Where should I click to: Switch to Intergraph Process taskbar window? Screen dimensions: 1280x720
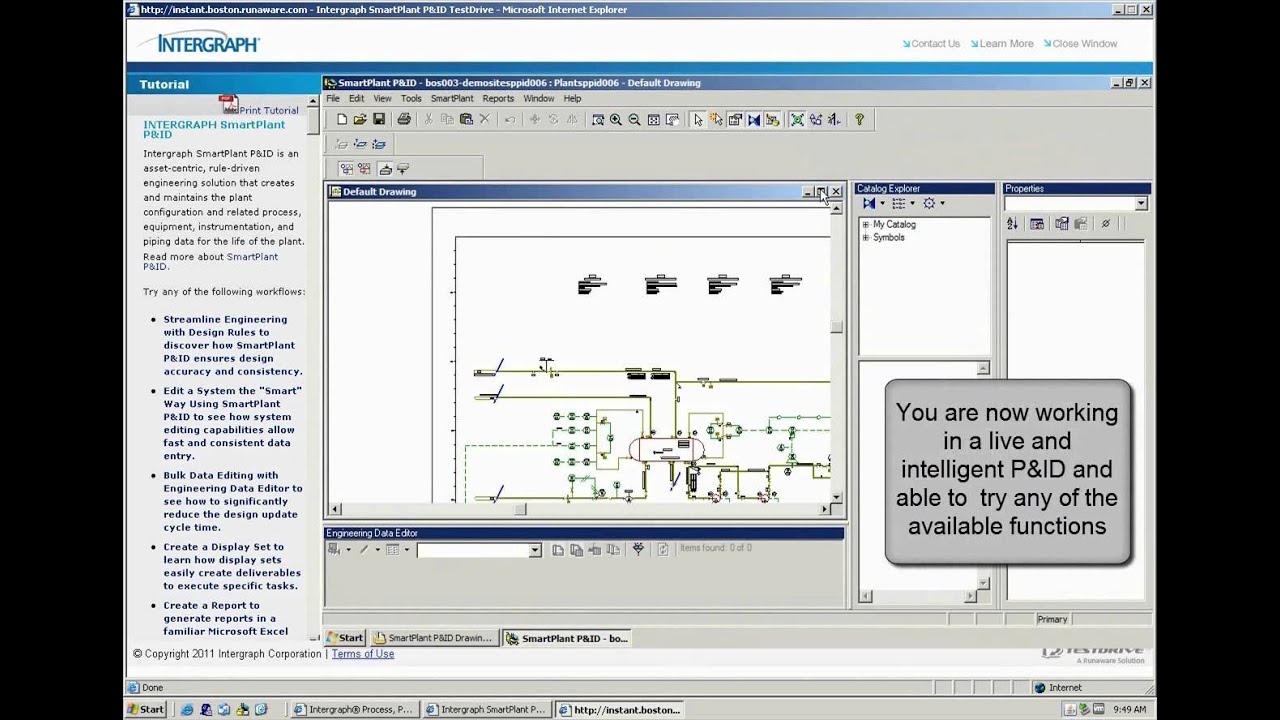(355, 710)
